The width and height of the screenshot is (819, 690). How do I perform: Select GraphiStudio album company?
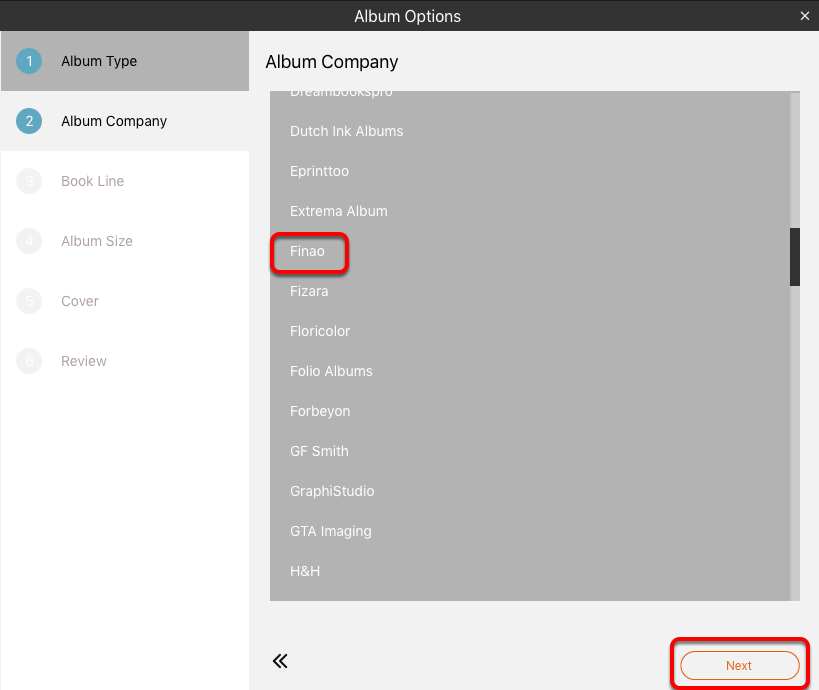pyautogui.click(x=530, y=491)
